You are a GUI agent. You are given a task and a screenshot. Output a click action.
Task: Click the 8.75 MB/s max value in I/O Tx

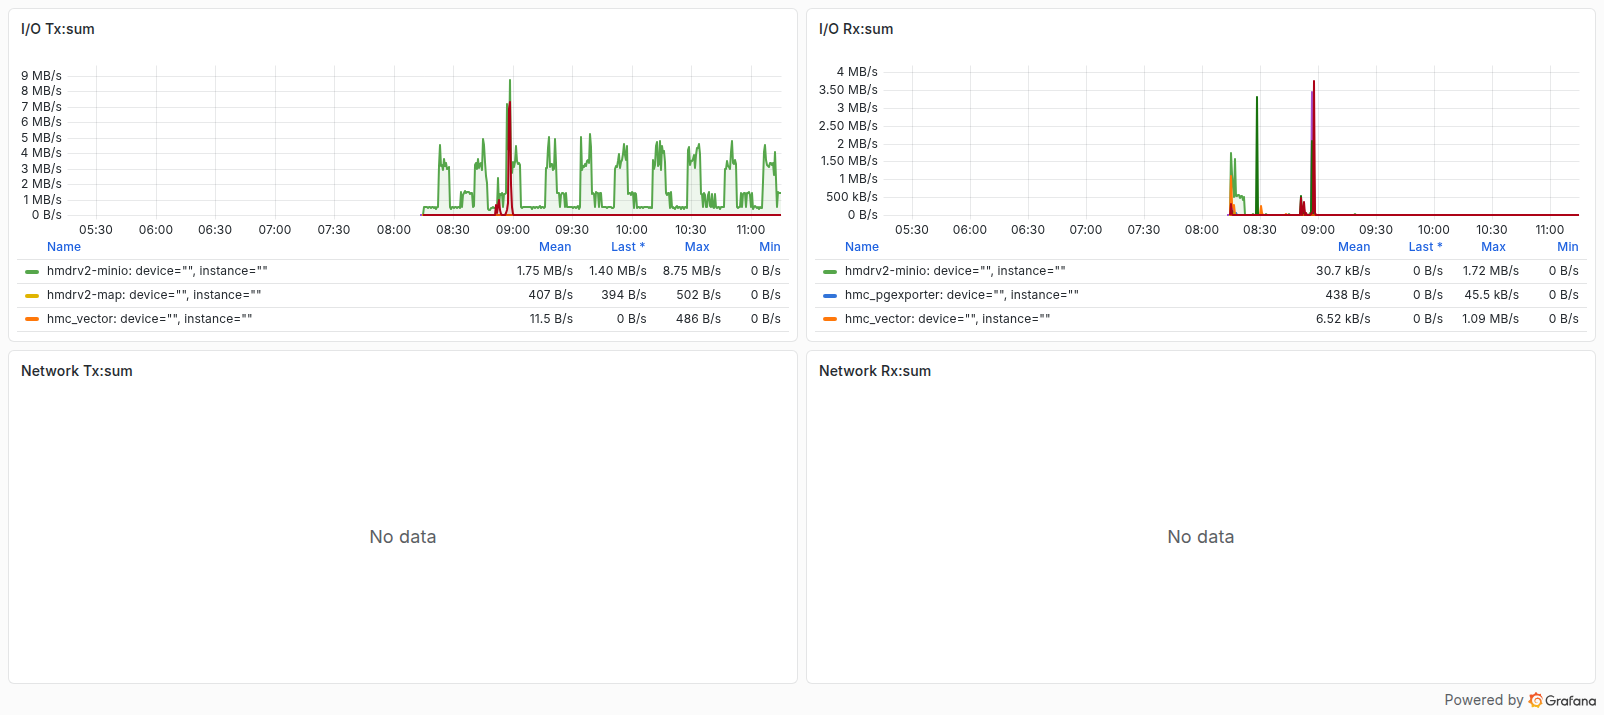point(691,271)
